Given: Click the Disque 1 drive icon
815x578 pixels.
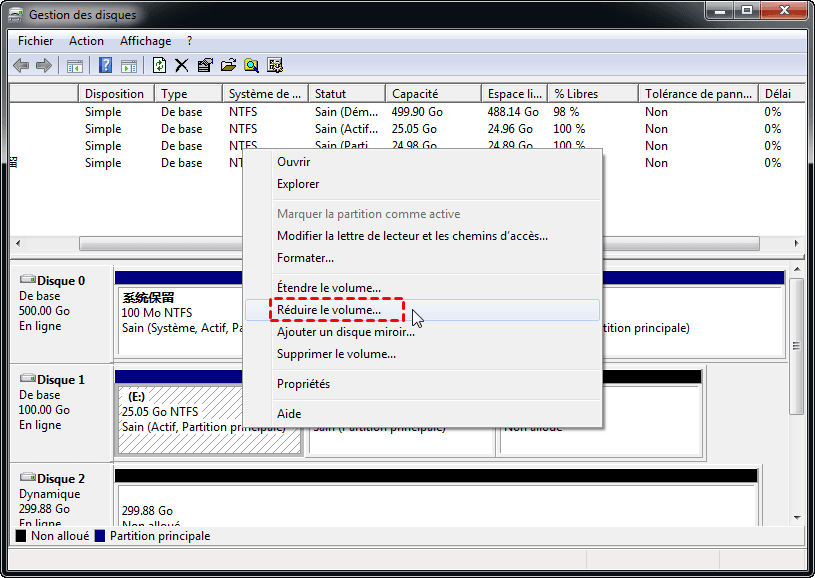Looking at the screenshot, I should click(x=28, y=379).
